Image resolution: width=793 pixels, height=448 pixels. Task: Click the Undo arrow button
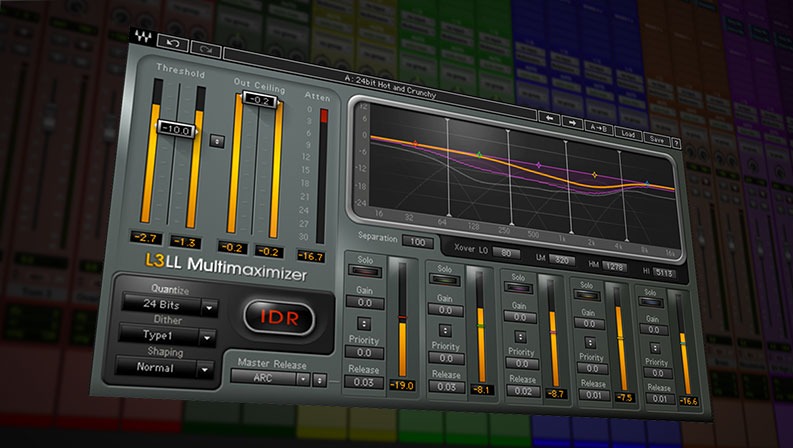(x=172, y=43)
